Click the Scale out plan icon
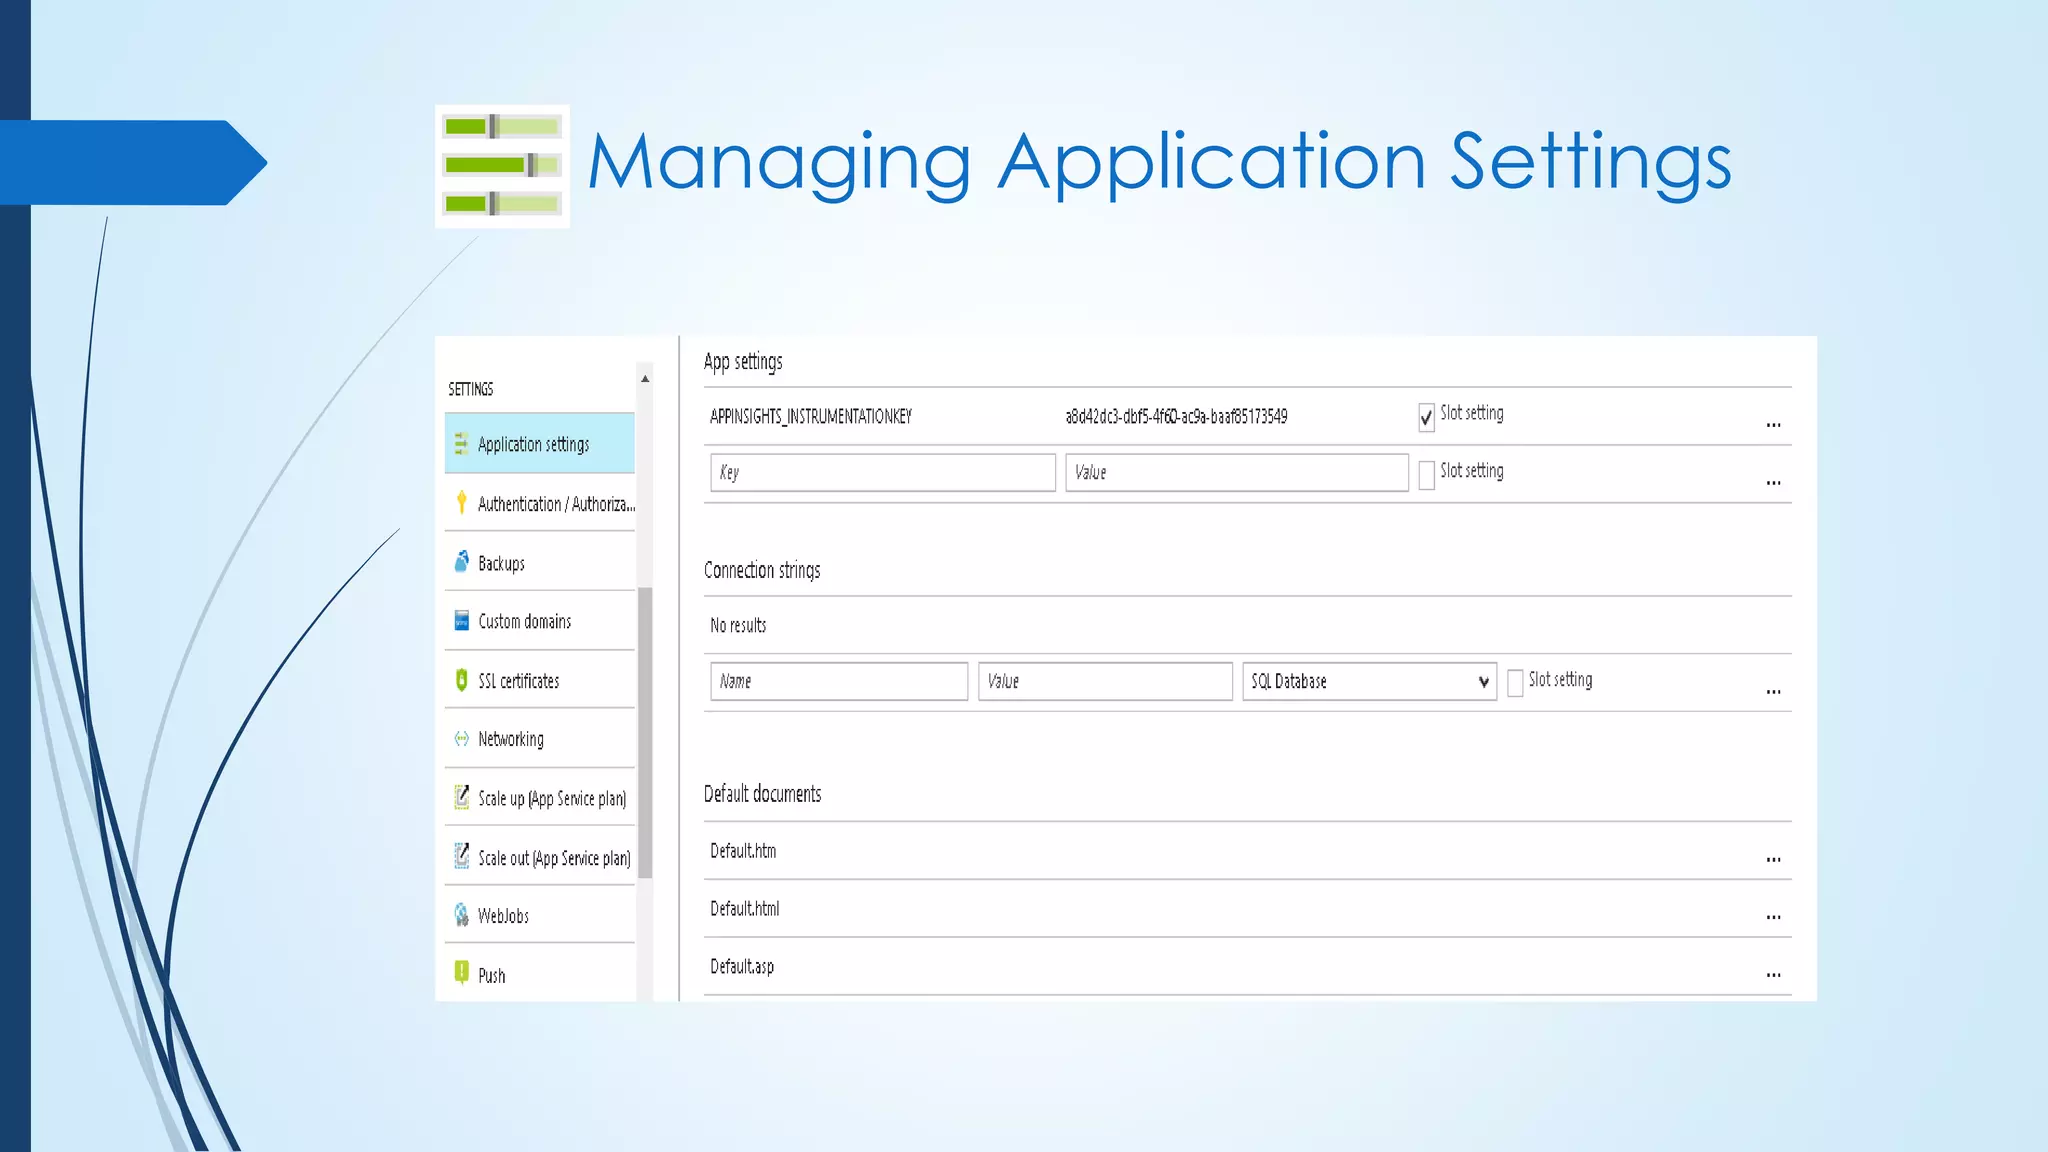2048x1152 pixels. click(461, 856)
